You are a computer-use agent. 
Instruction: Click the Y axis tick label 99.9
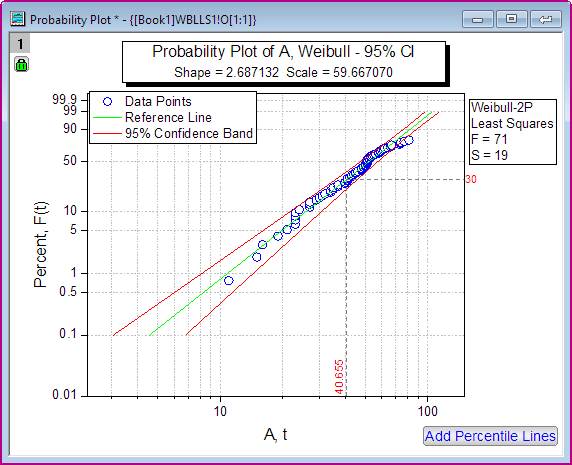[x=65, y=99]
